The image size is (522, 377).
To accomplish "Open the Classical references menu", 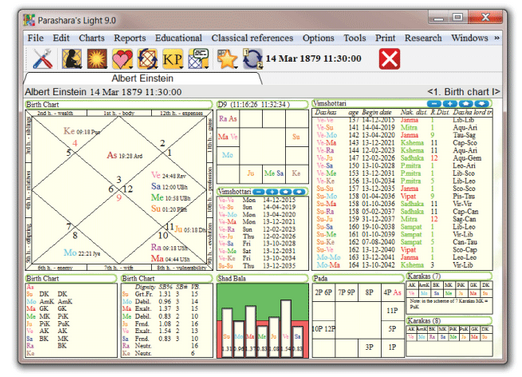I will (x=252, y=38).
